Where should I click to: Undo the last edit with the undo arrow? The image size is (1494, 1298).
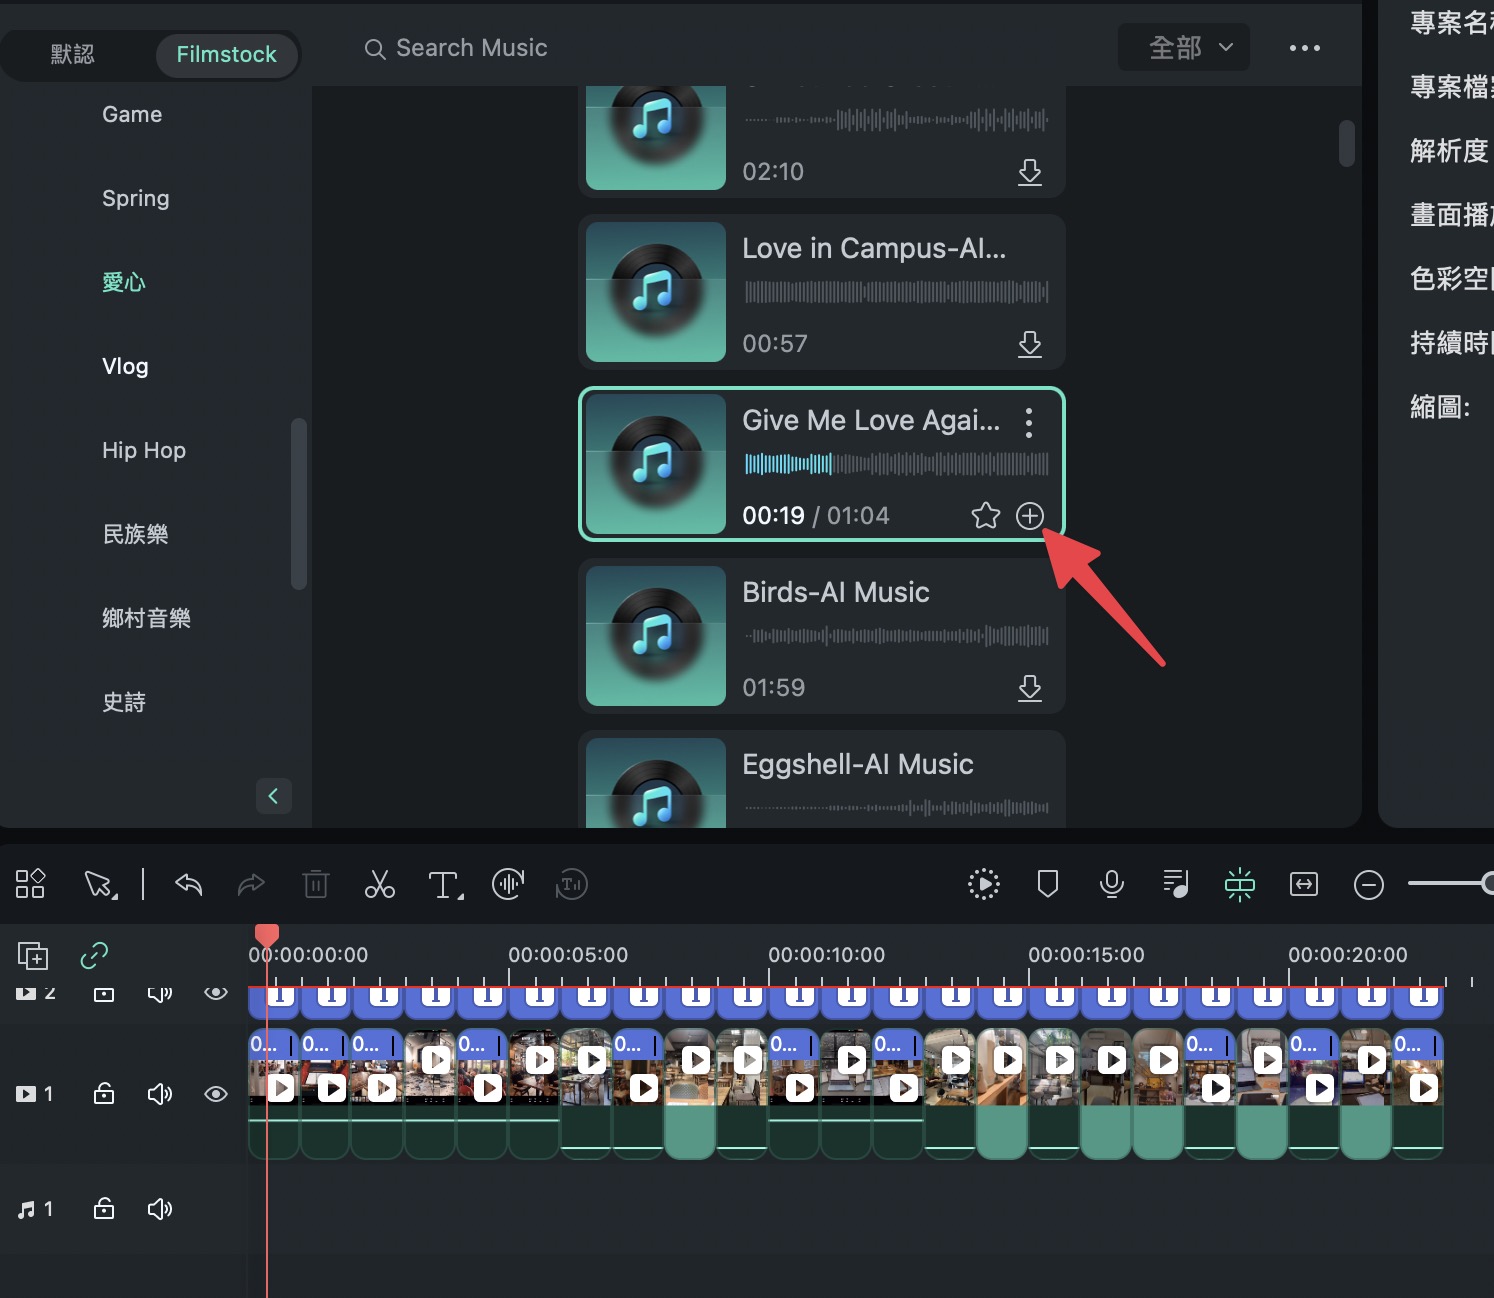coord(188,884)
